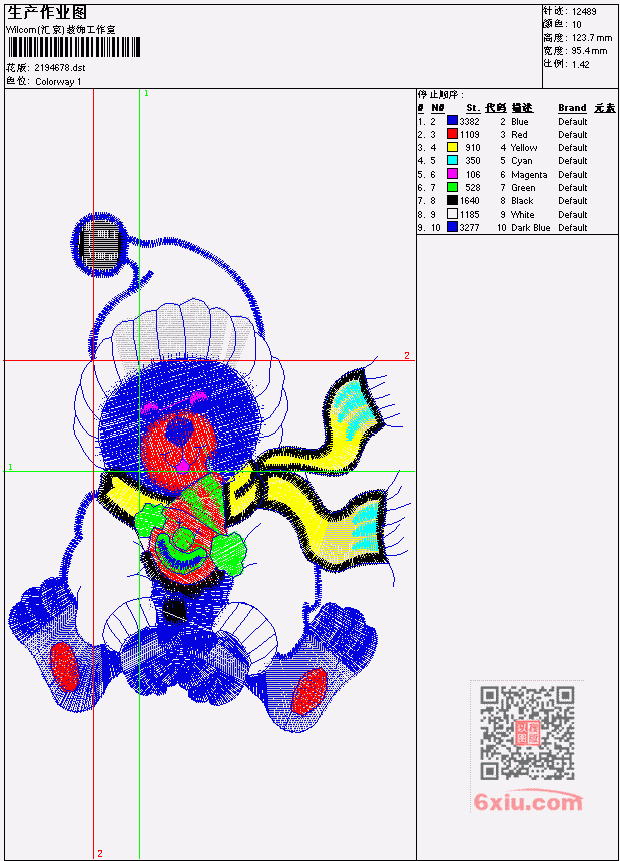Click the 'Brand' column header
The width and height of the screenshot is (620, 861).
tap(572, 108)
